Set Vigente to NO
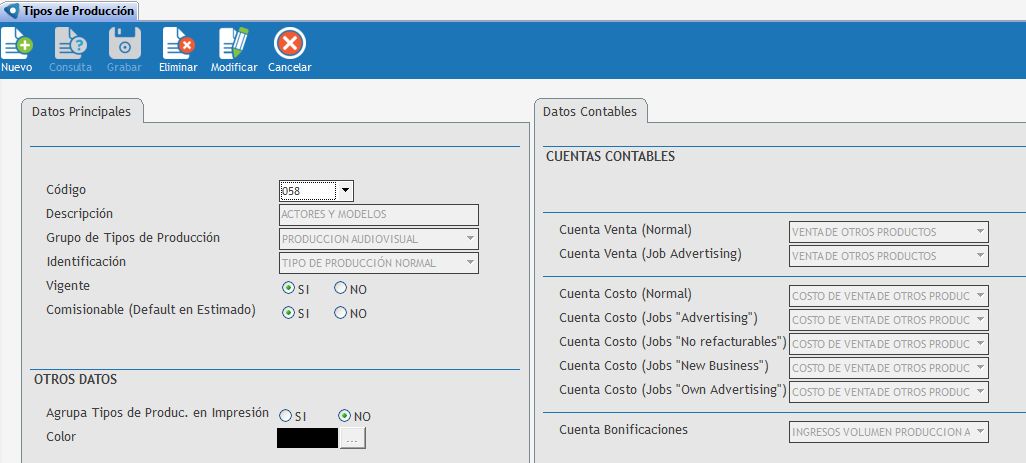Screen dimensions: 1026x463 [341, 288]
